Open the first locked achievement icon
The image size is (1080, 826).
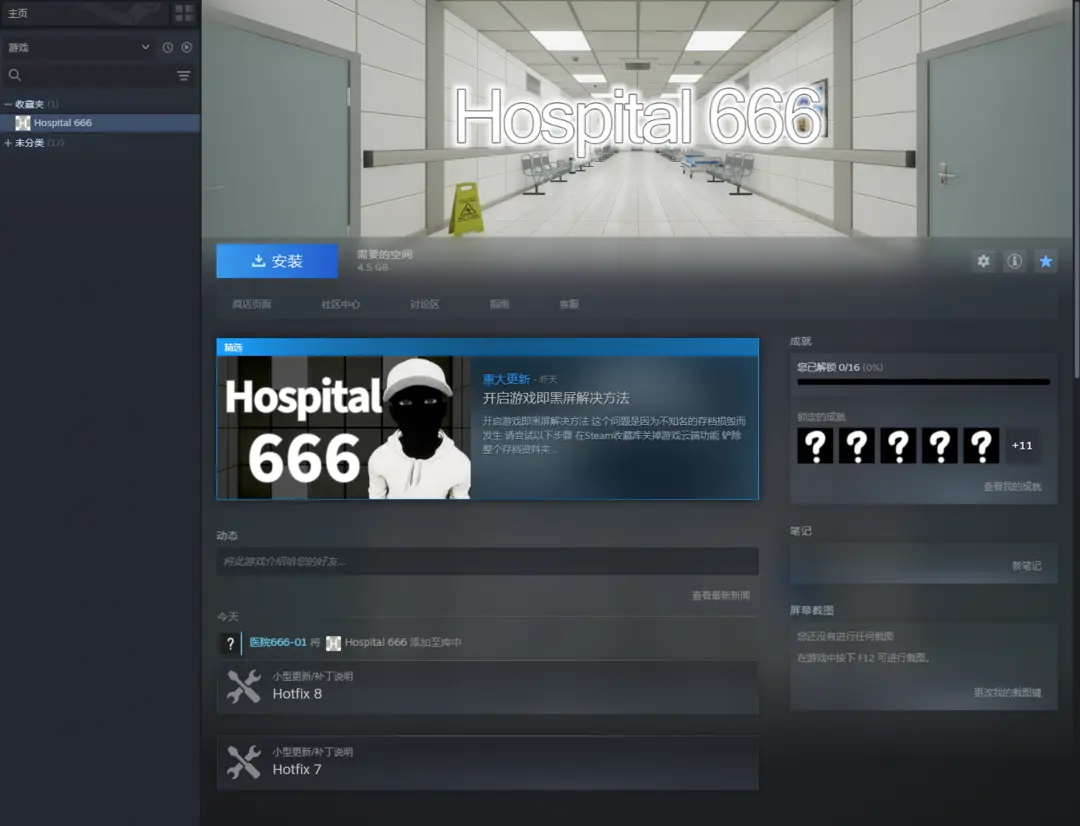point(816,446)
